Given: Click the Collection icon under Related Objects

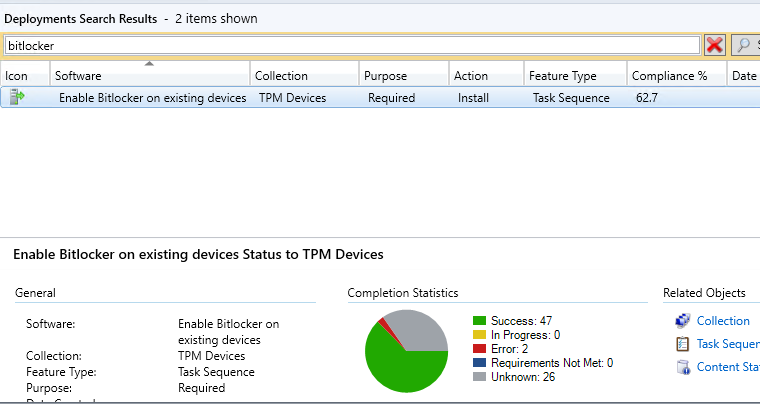Looking at the screenshot, I should (x=683, y=321).
